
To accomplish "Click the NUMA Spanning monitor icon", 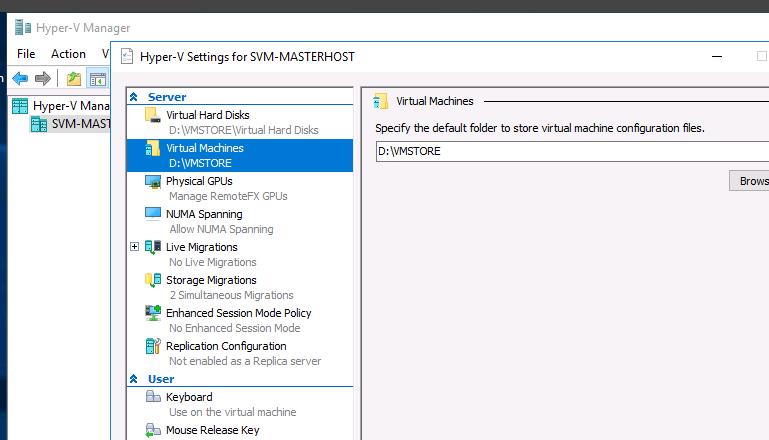I will 153,214.
